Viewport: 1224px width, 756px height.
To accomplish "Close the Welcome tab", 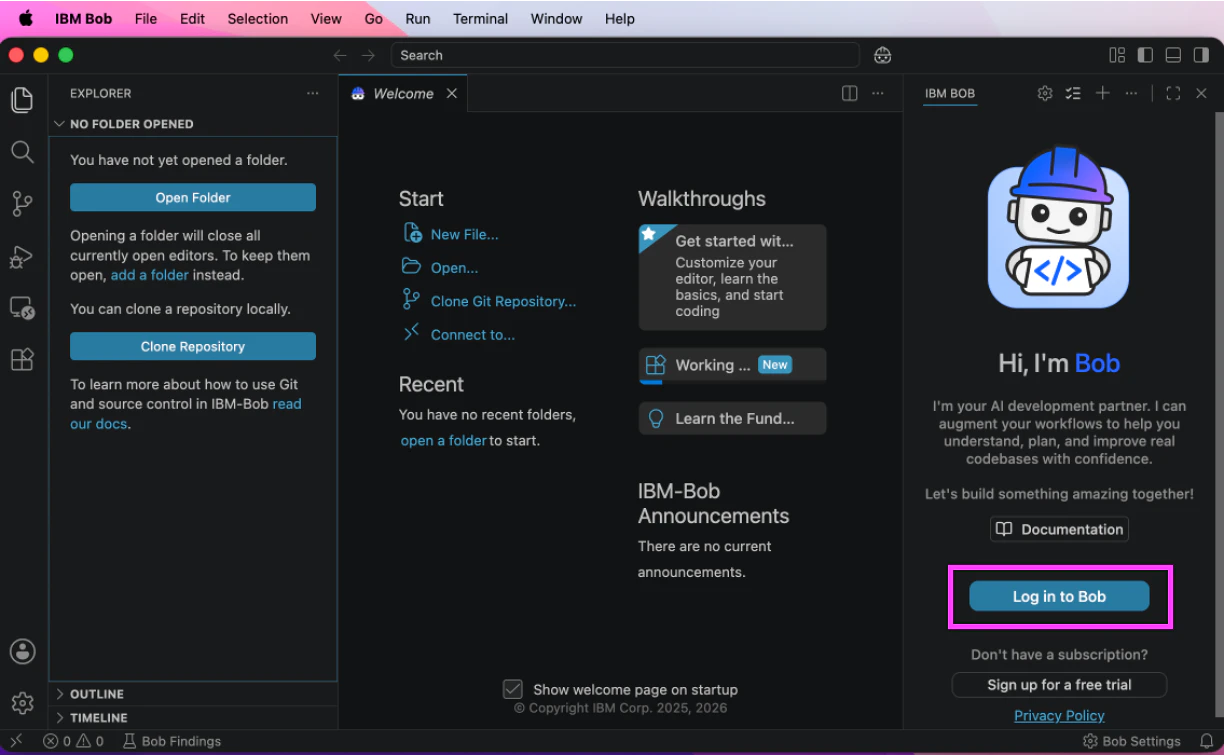I will (x=451, y=93).
